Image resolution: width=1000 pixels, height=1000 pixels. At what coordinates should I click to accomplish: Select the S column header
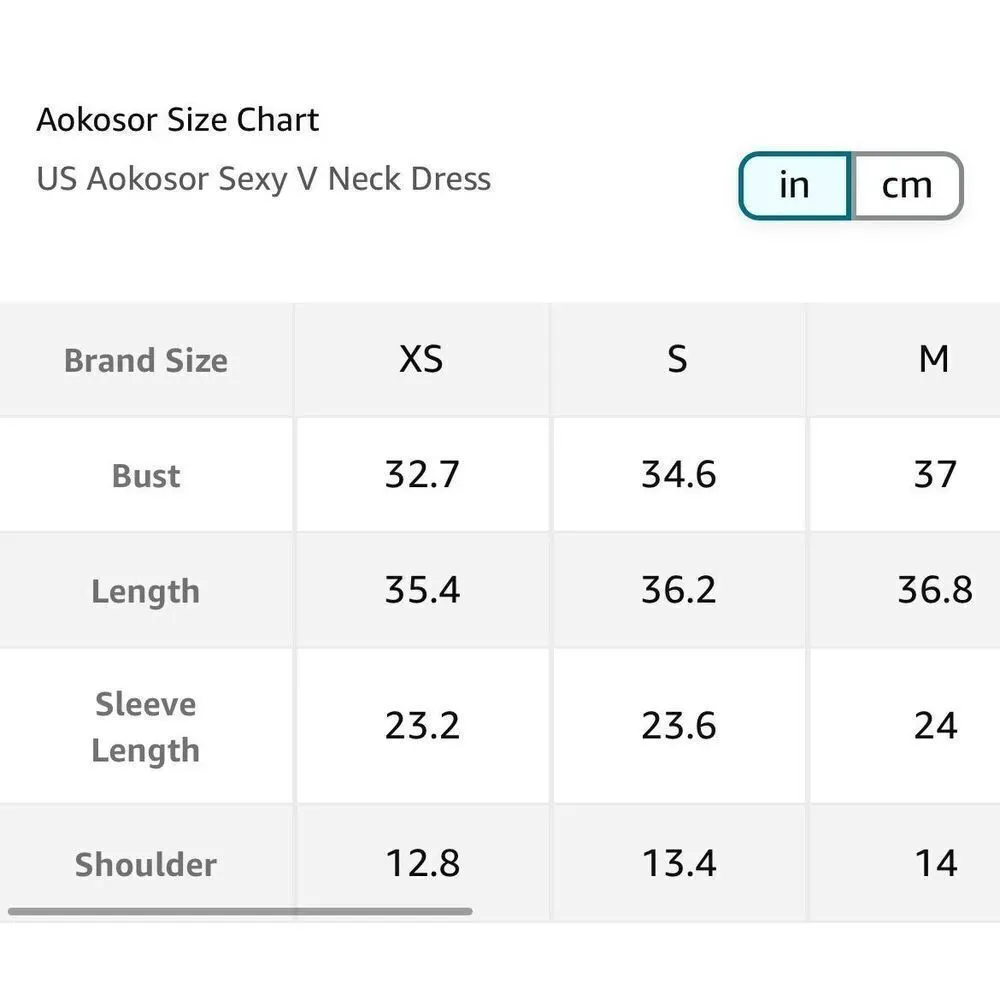(677, 359)
